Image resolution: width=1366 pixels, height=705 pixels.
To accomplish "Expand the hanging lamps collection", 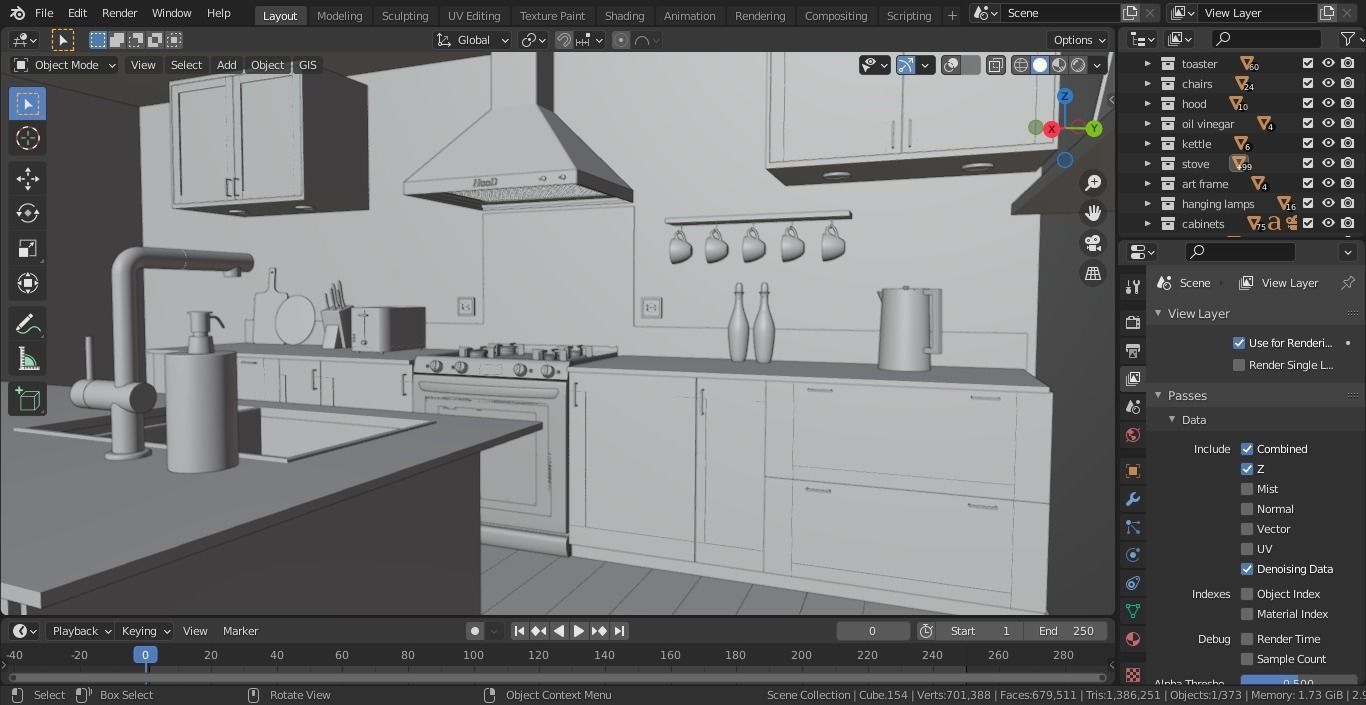I will tap(1148, 204).
